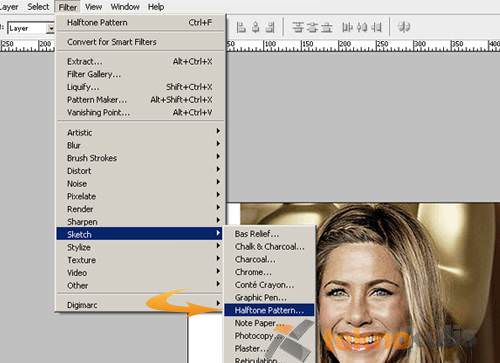
Task: Open the Filter menu
Action: click(x=68, y=7)
